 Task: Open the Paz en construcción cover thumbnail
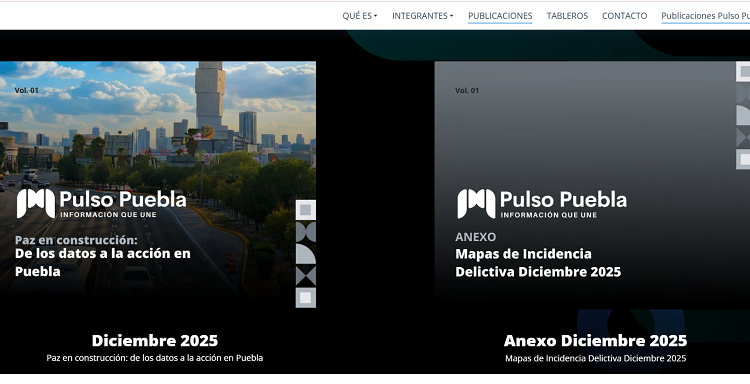[158, 184]
